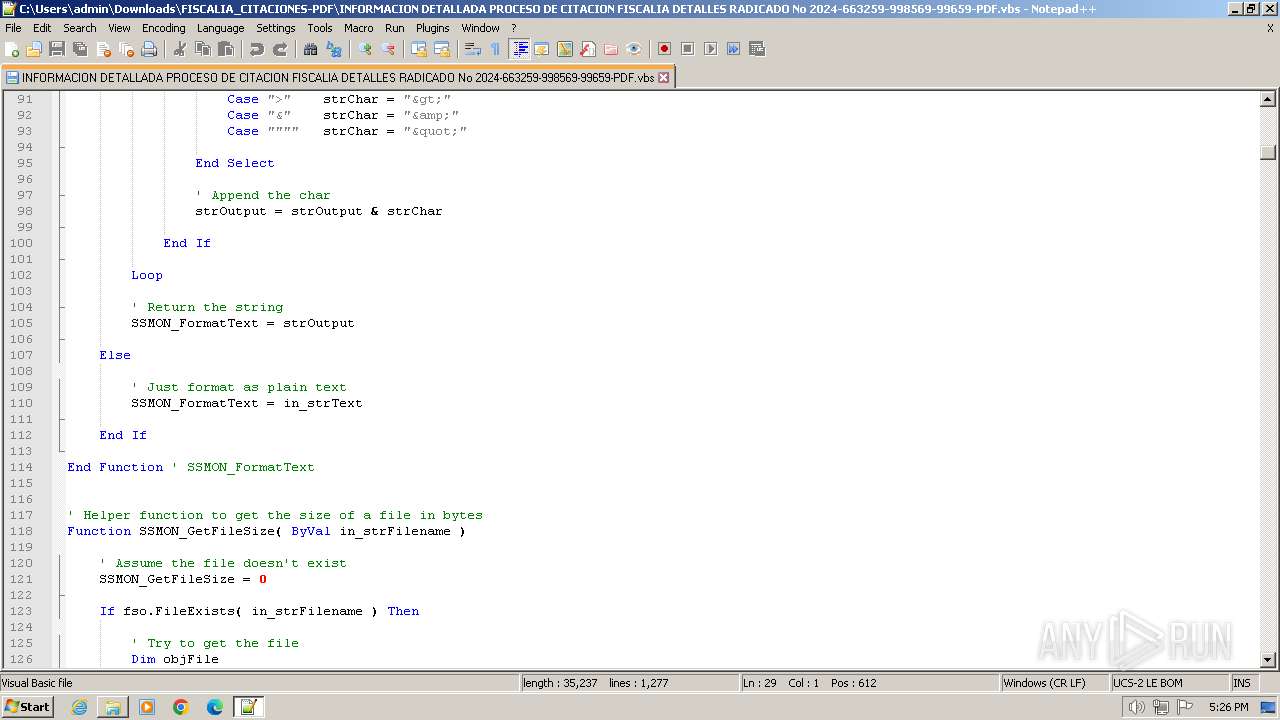Open the User Defined Language dialog icon
This screenshot has height=720, width=1280.
[542, 49]
